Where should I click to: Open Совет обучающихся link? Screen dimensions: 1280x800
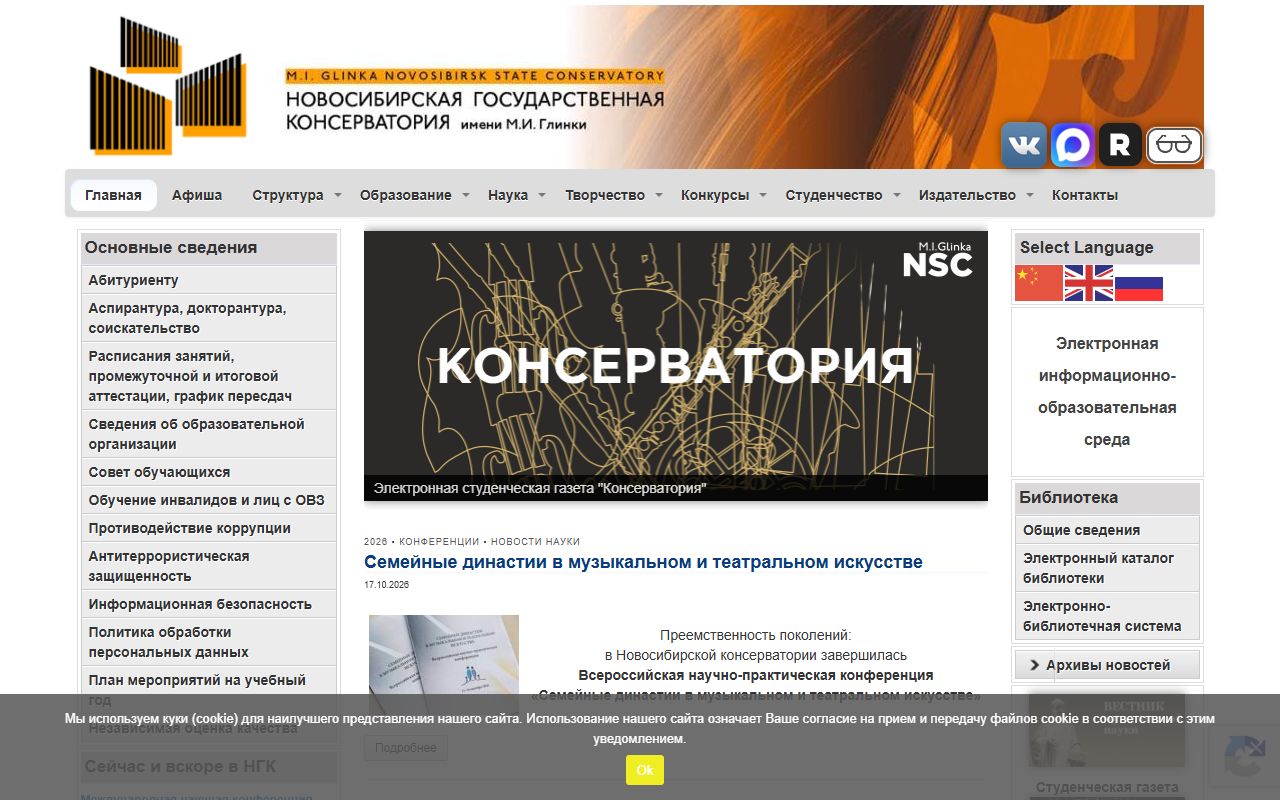[209, 472]
